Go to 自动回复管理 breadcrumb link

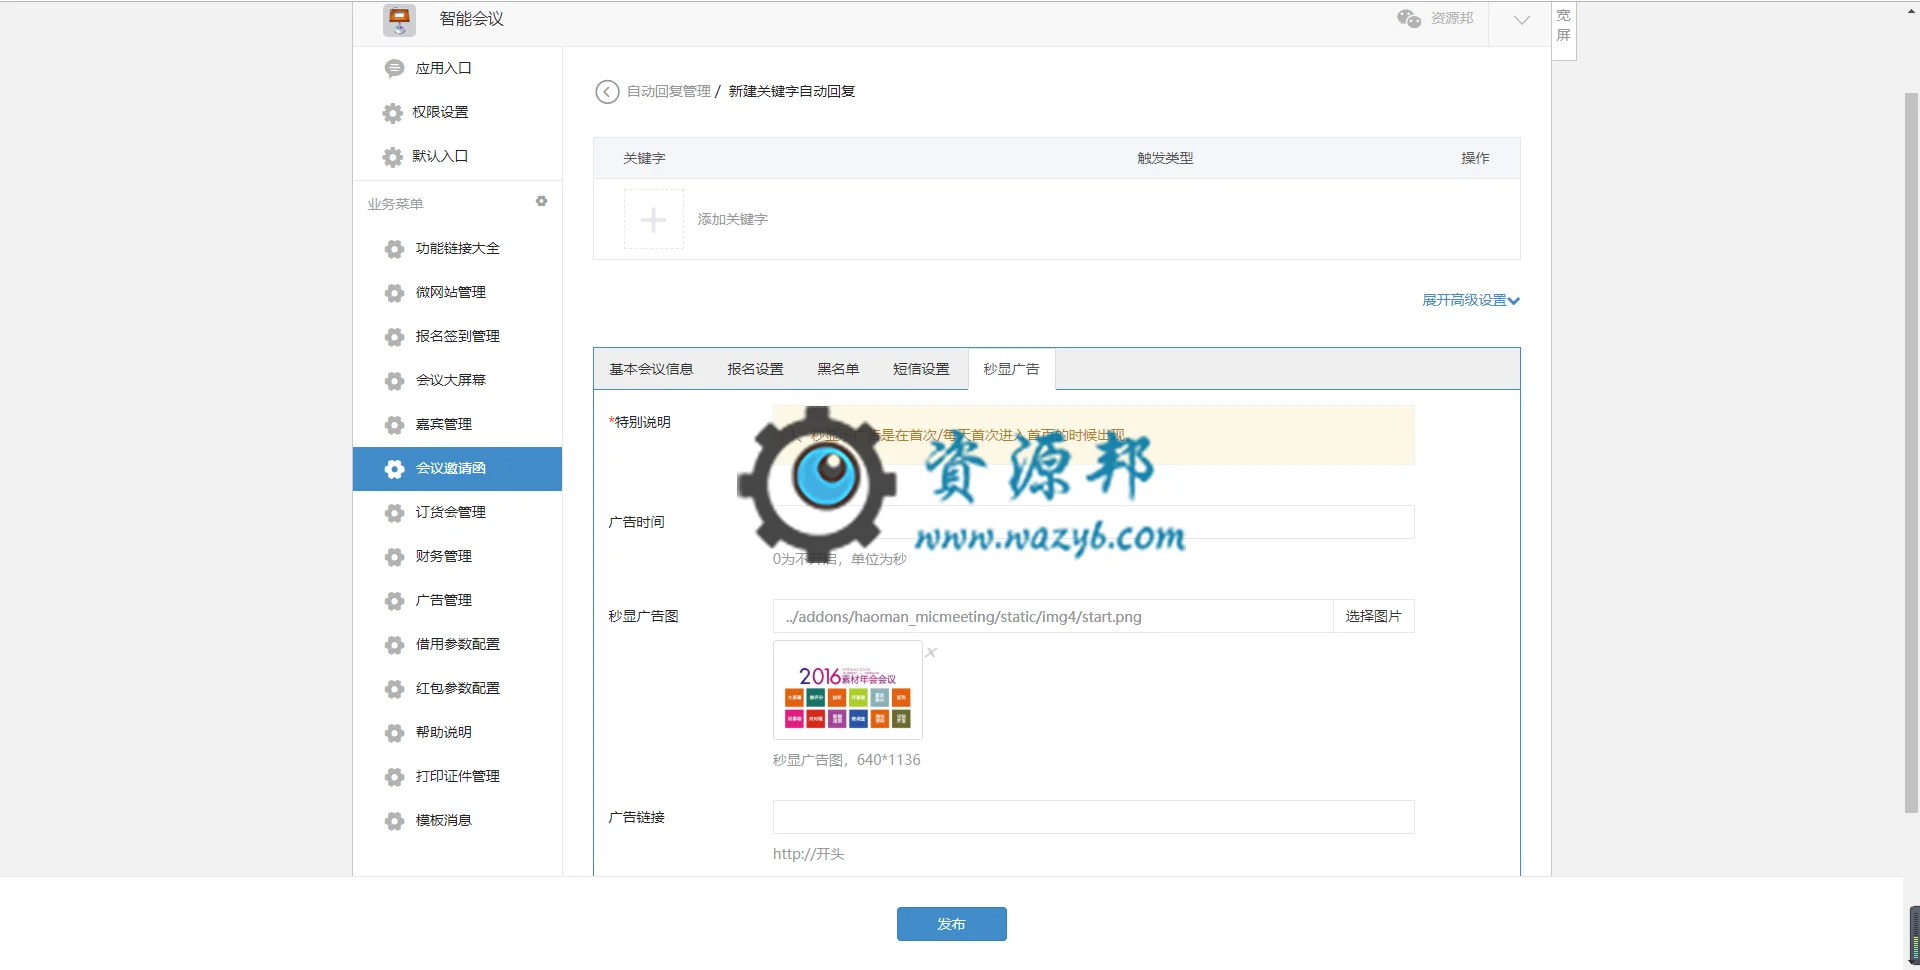(668, 91)
